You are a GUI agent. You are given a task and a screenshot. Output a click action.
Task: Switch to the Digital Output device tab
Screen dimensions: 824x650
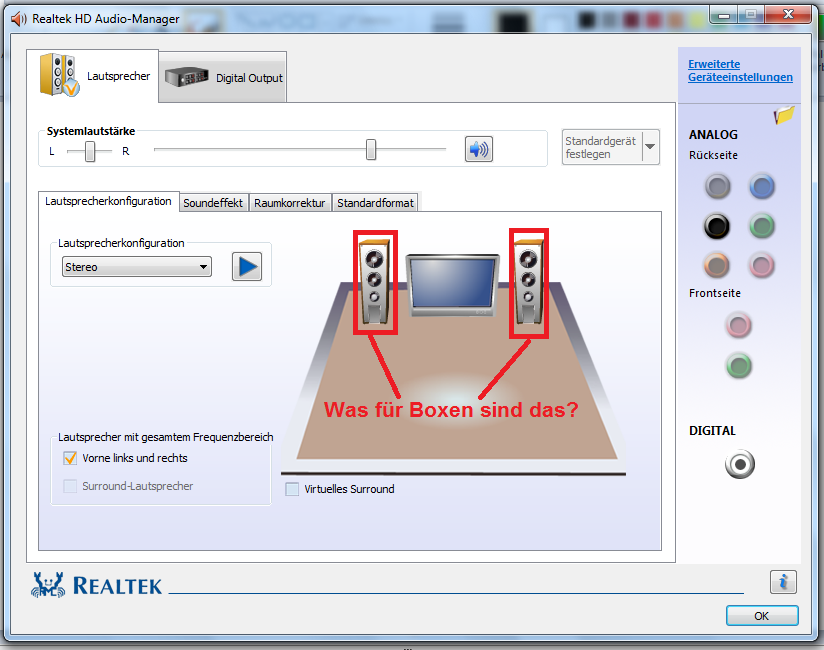click(x=223, y=77)
